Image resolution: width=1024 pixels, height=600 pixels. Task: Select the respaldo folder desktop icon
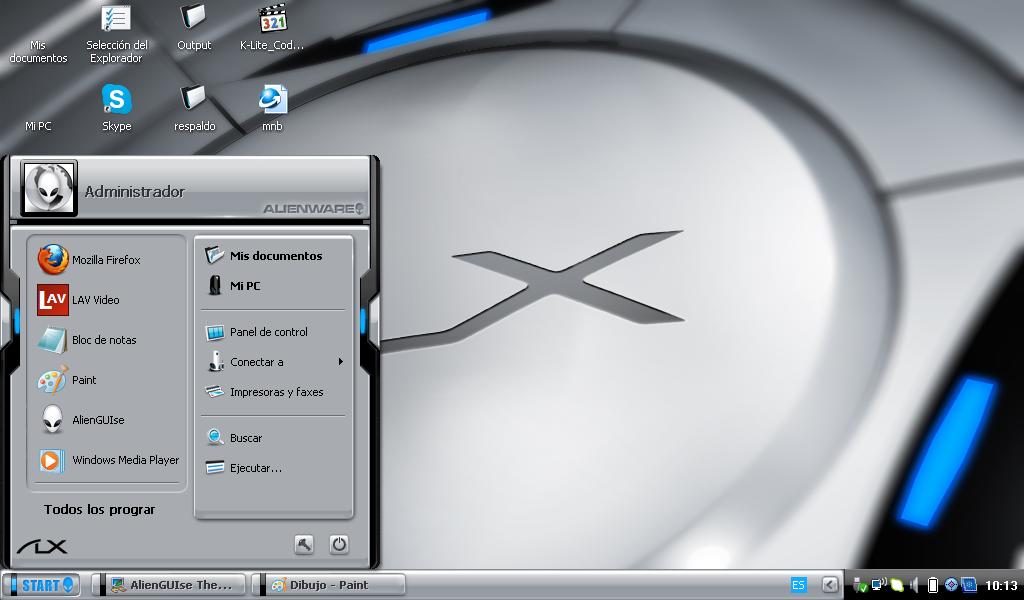tap(194, 108)
